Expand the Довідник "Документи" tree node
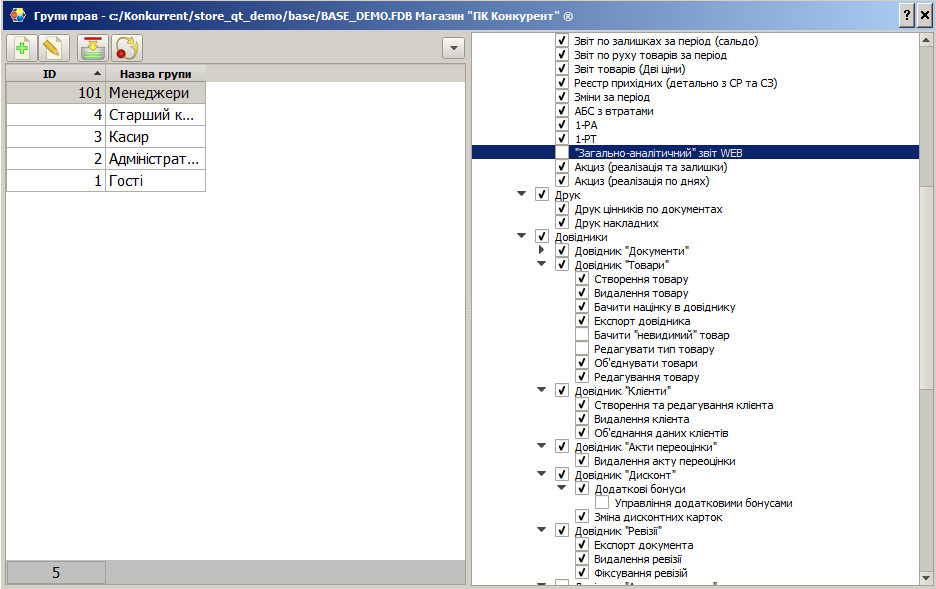Viewport: 936px width, 589px height. click(542, 250)
